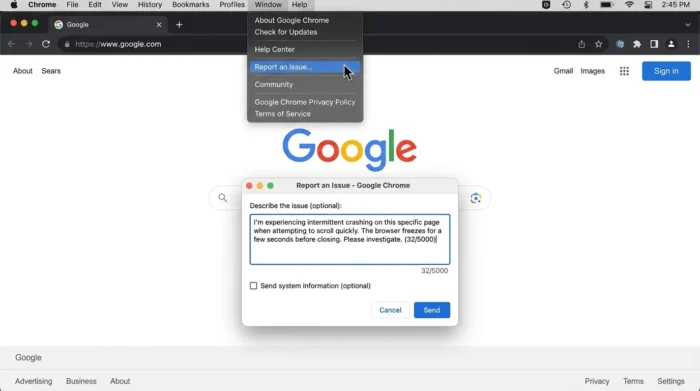This screenshot has width=700, height=391.
Task: Open the Business footer link
Action: click(x=81, y=381)
